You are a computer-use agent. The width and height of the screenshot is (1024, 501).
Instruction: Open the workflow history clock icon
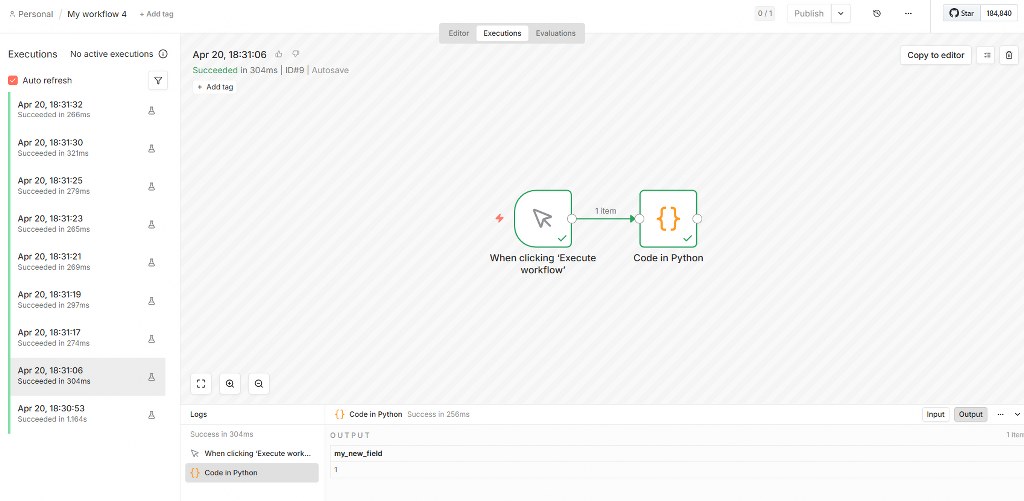(877, 14)
